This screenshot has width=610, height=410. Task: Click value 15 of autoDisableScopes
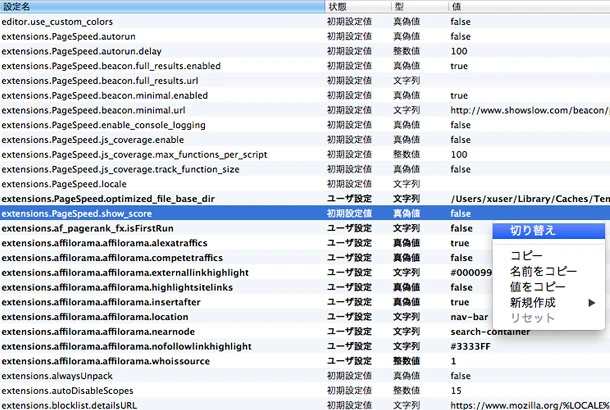[456, 391]
